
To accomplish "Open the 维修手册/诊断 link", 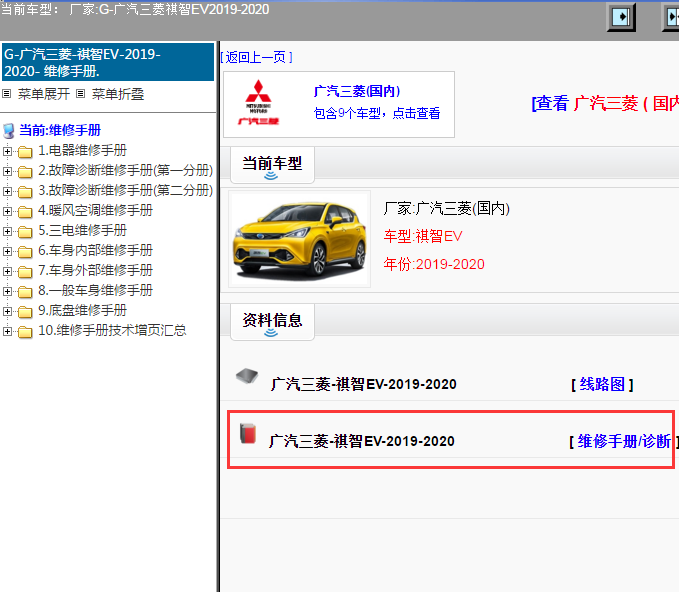I will (x=624, y=441).
